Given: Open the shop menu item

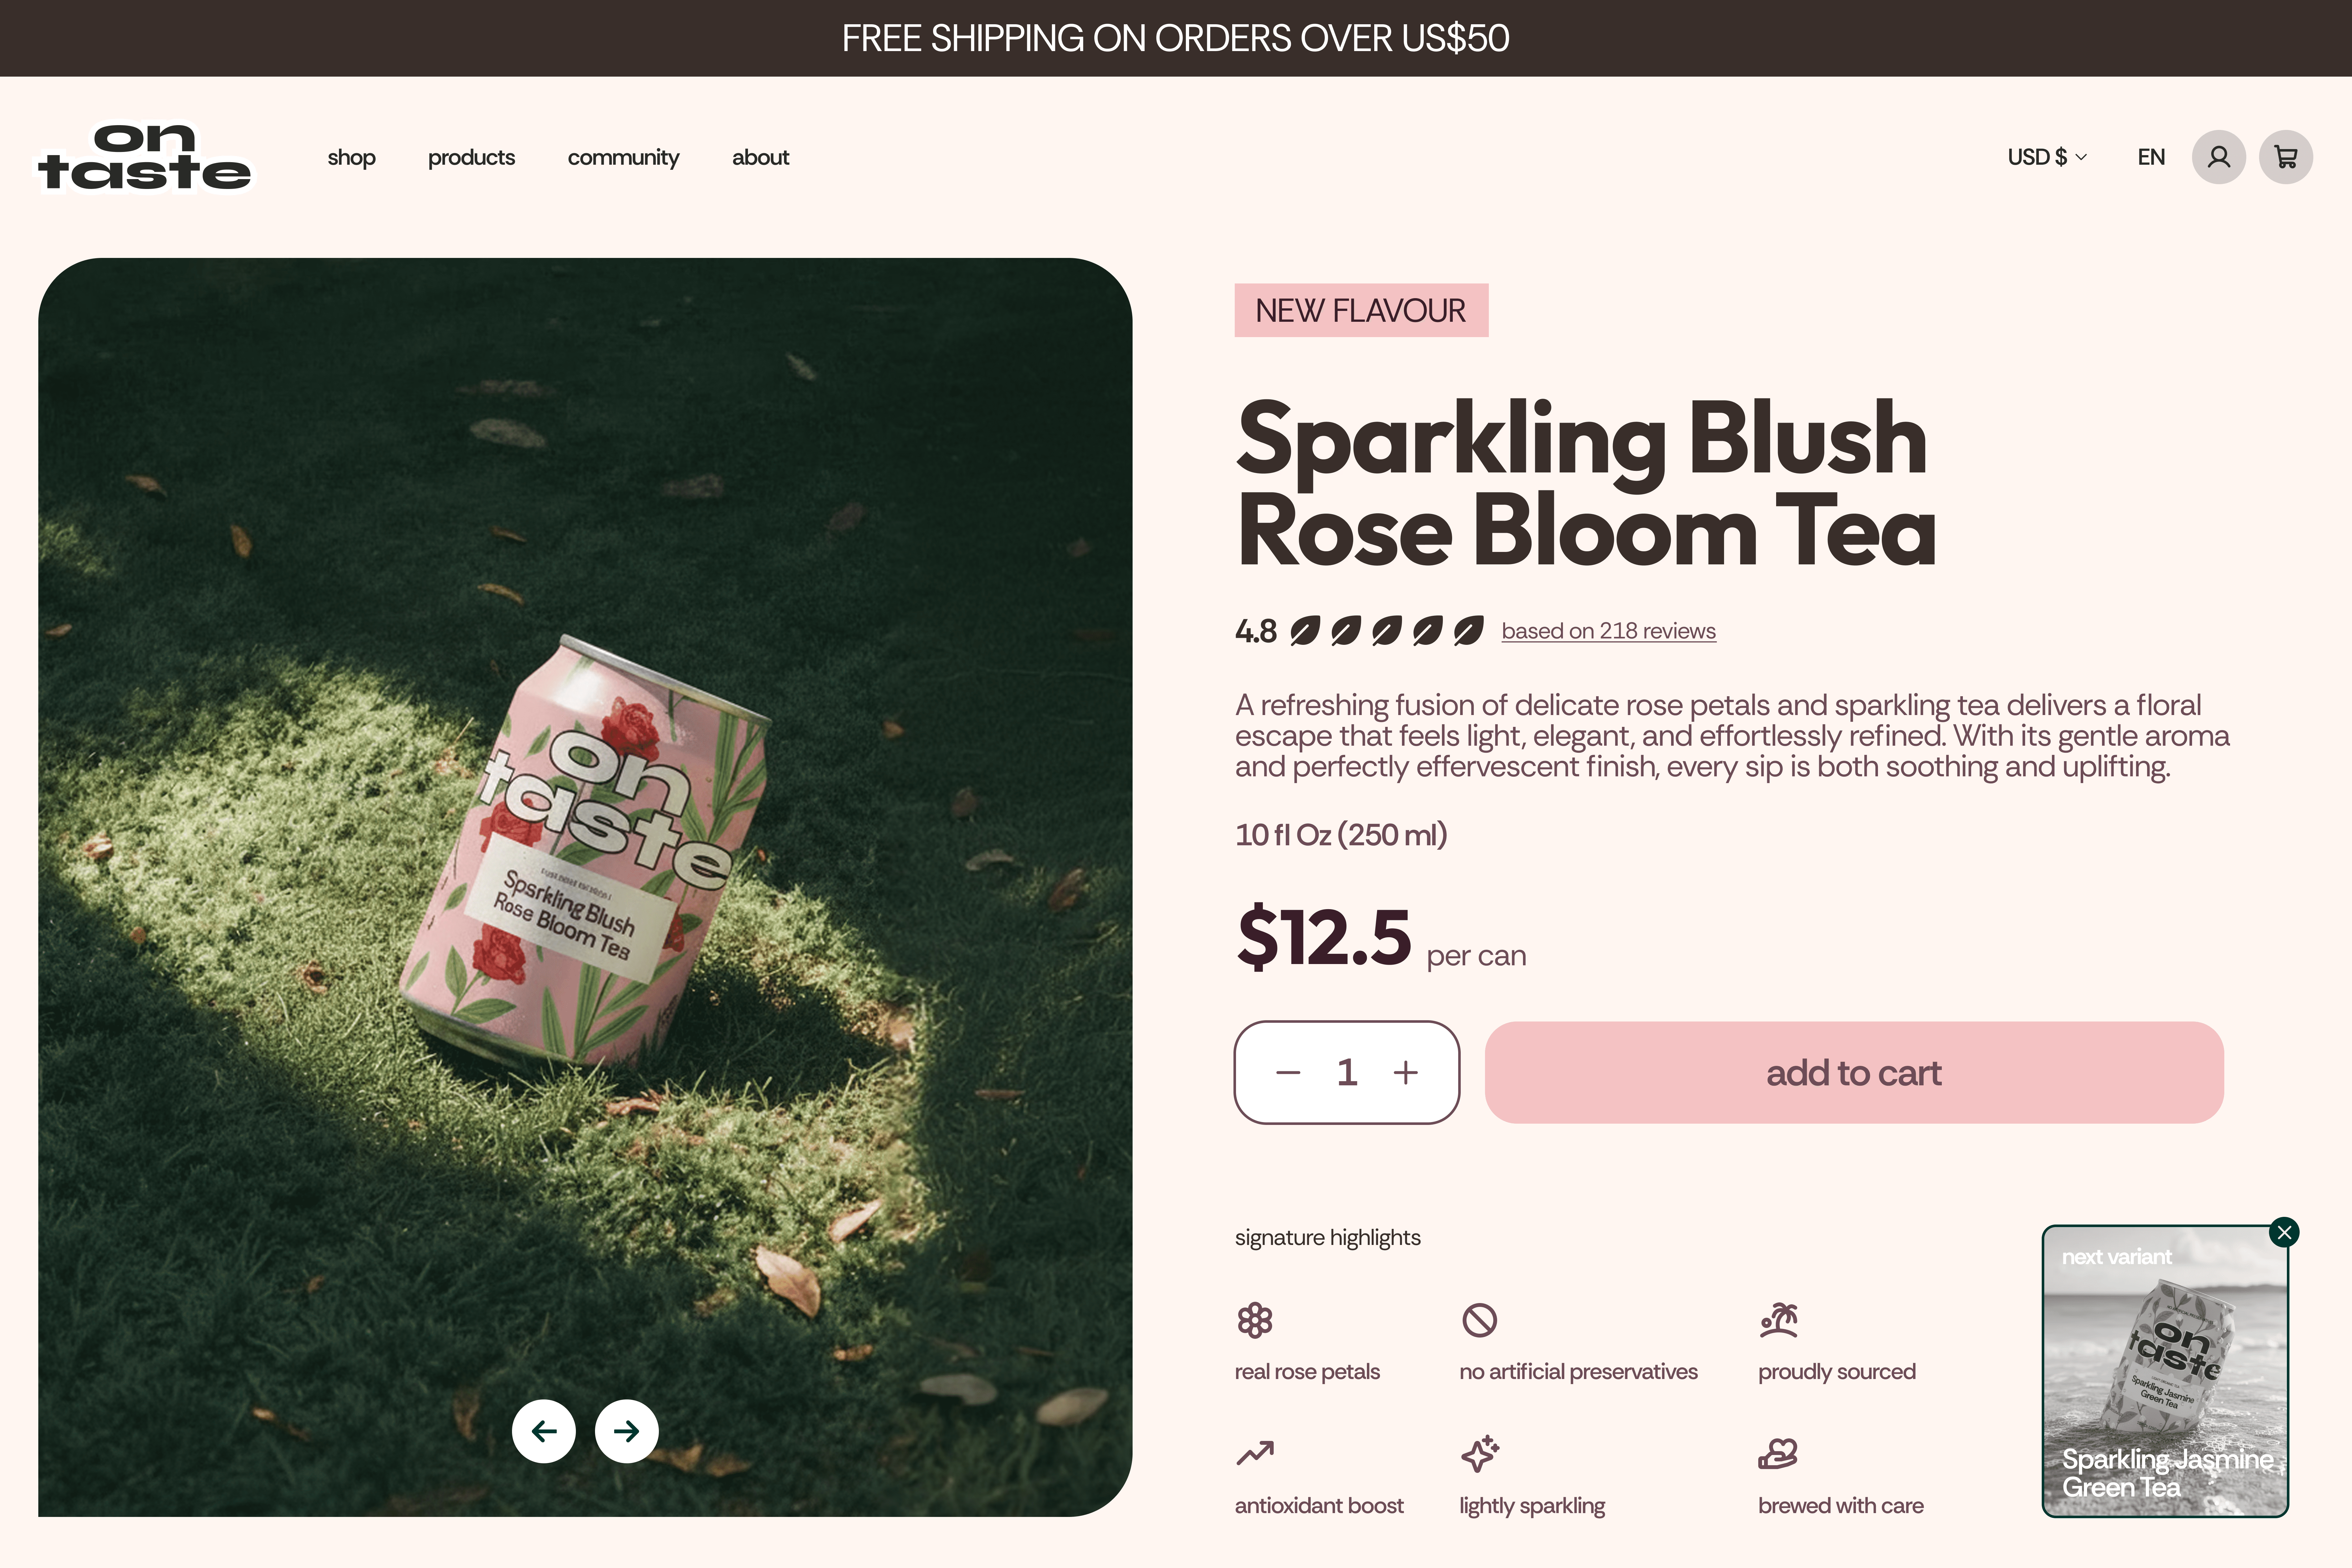Looking at the screenshot, I should 351,157.
